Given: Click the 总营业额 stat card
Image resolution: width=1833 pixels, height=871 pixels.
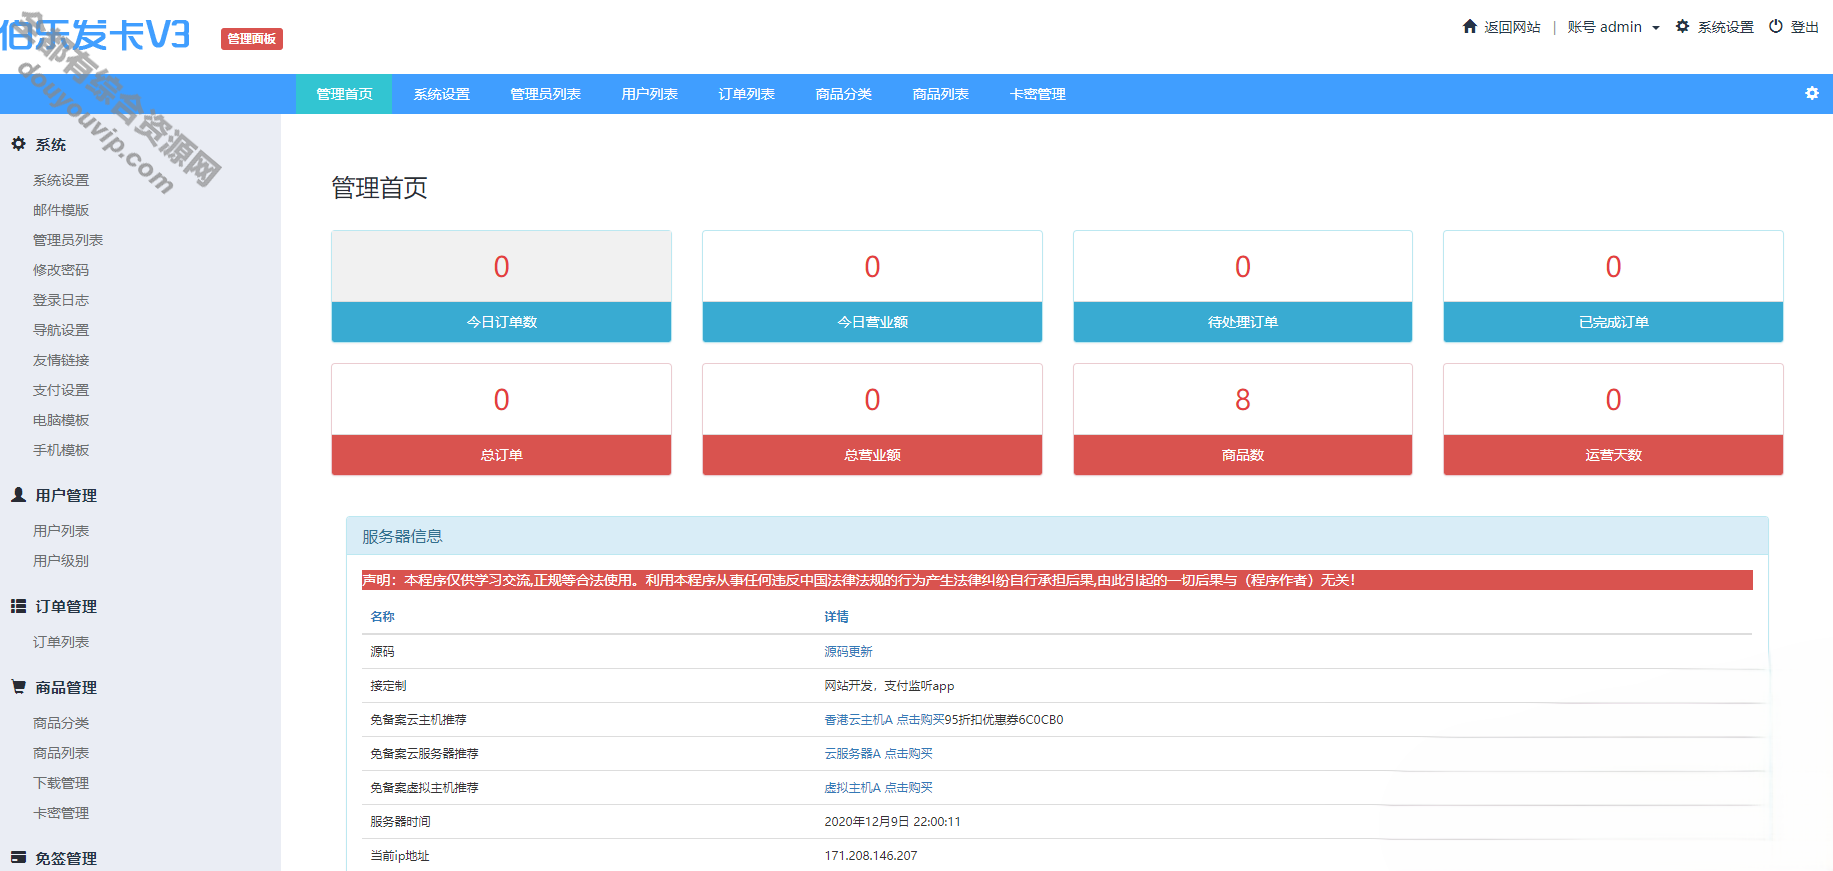Looking at the screenshot, I should click(x=872, y=419).
